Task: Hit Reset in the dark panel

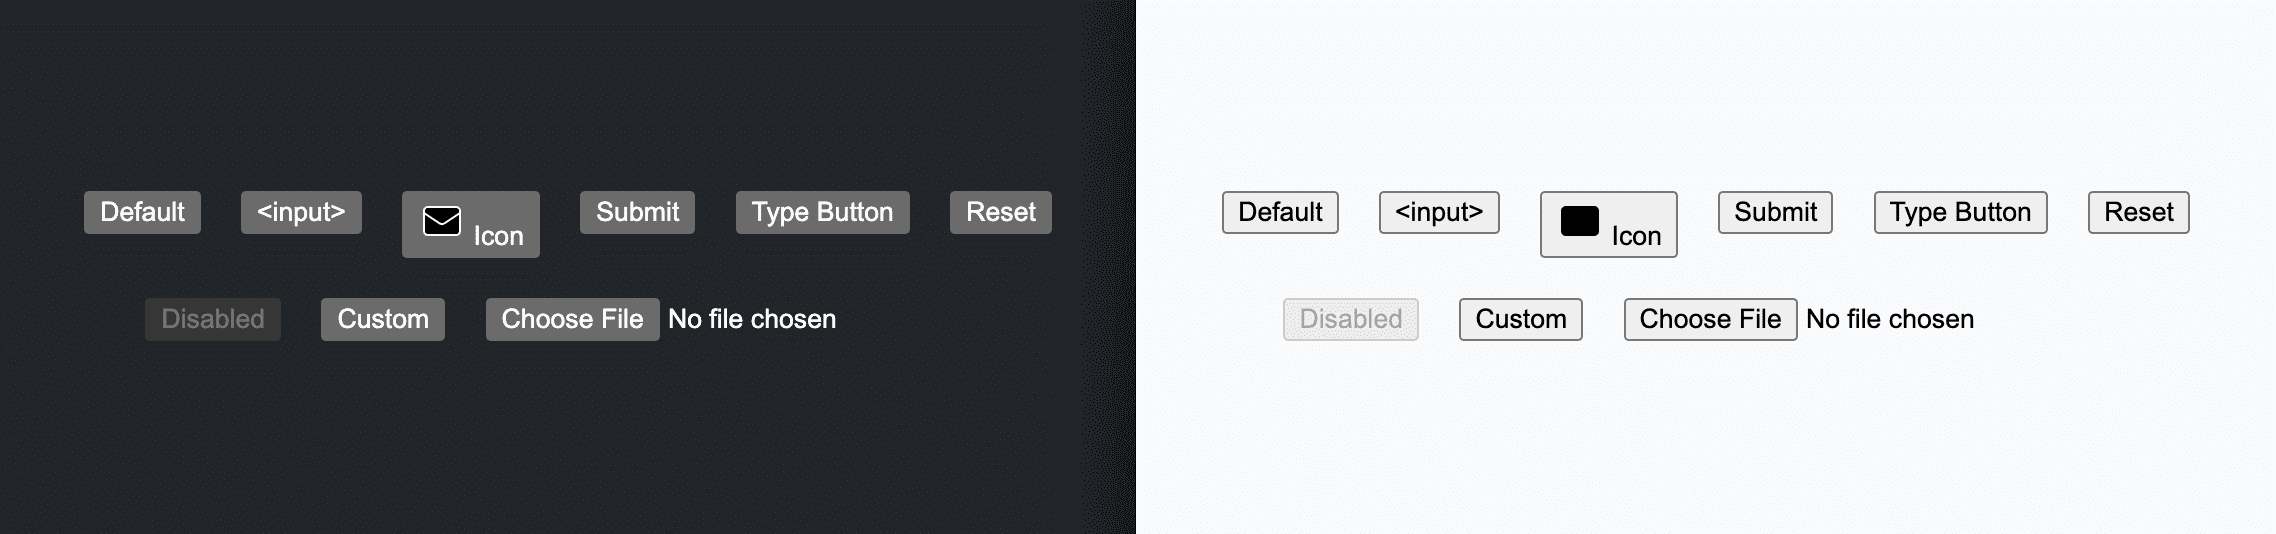Action: click(x=1001, y=212)
